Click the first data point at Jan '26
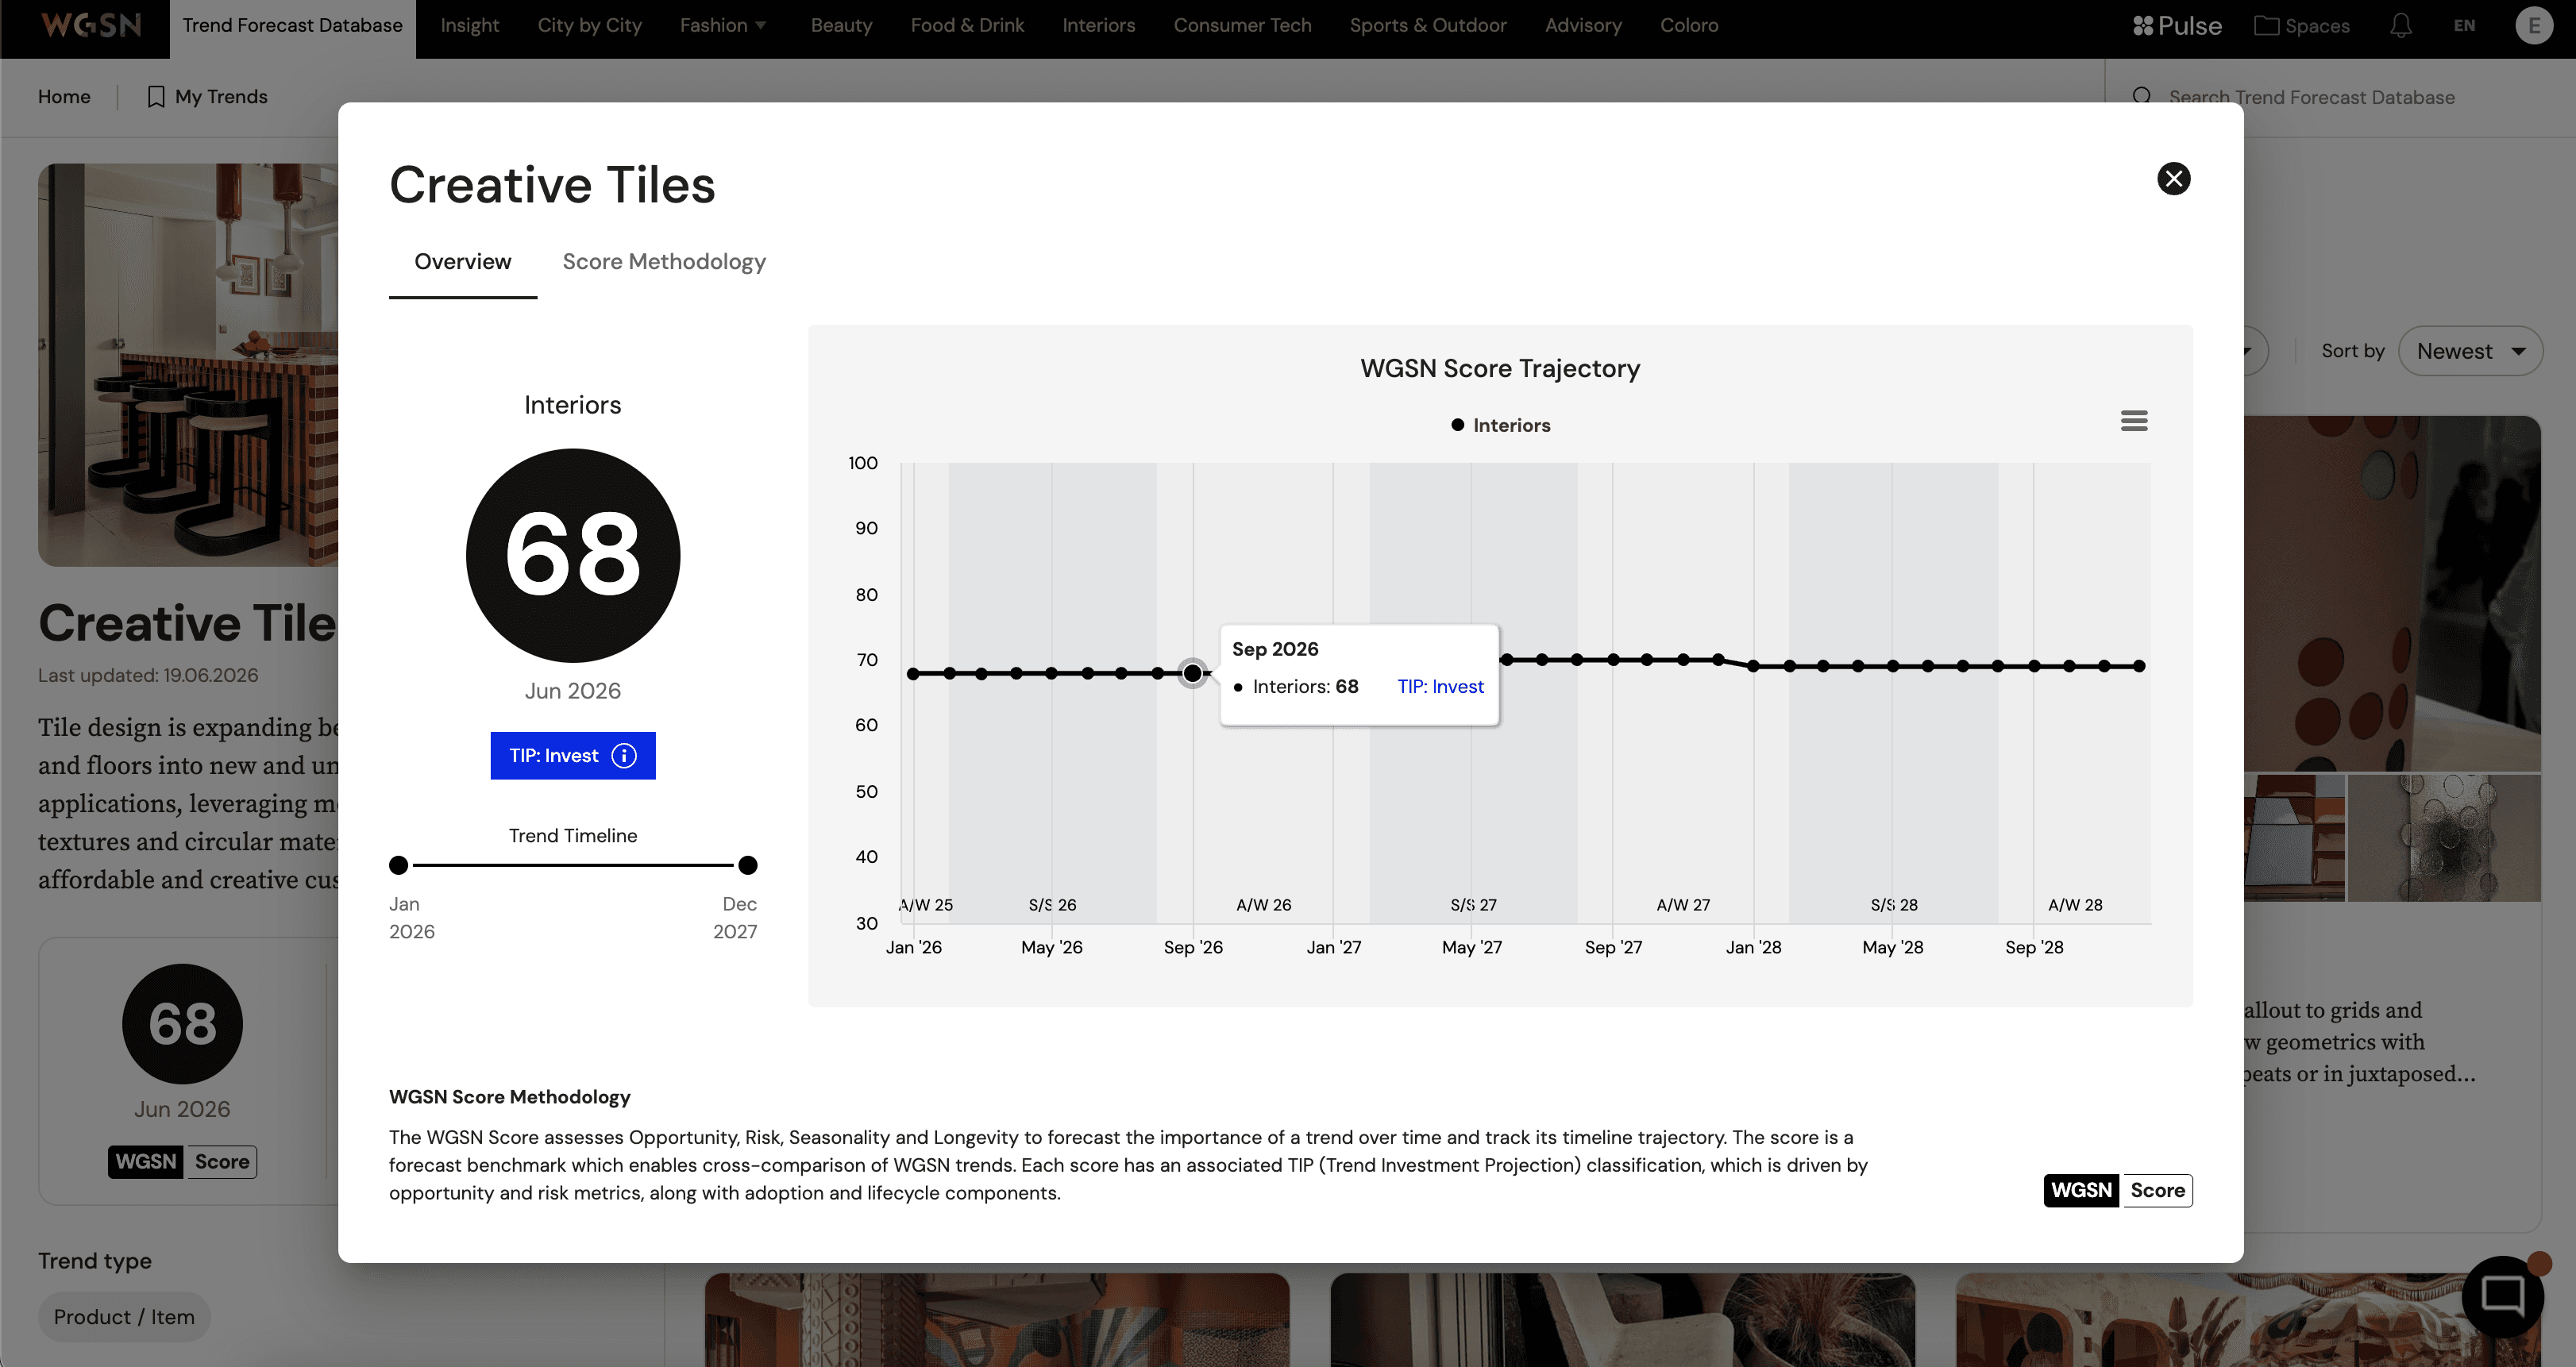The width and height of the screenshot is (2576, 1367). pos(912,674)
